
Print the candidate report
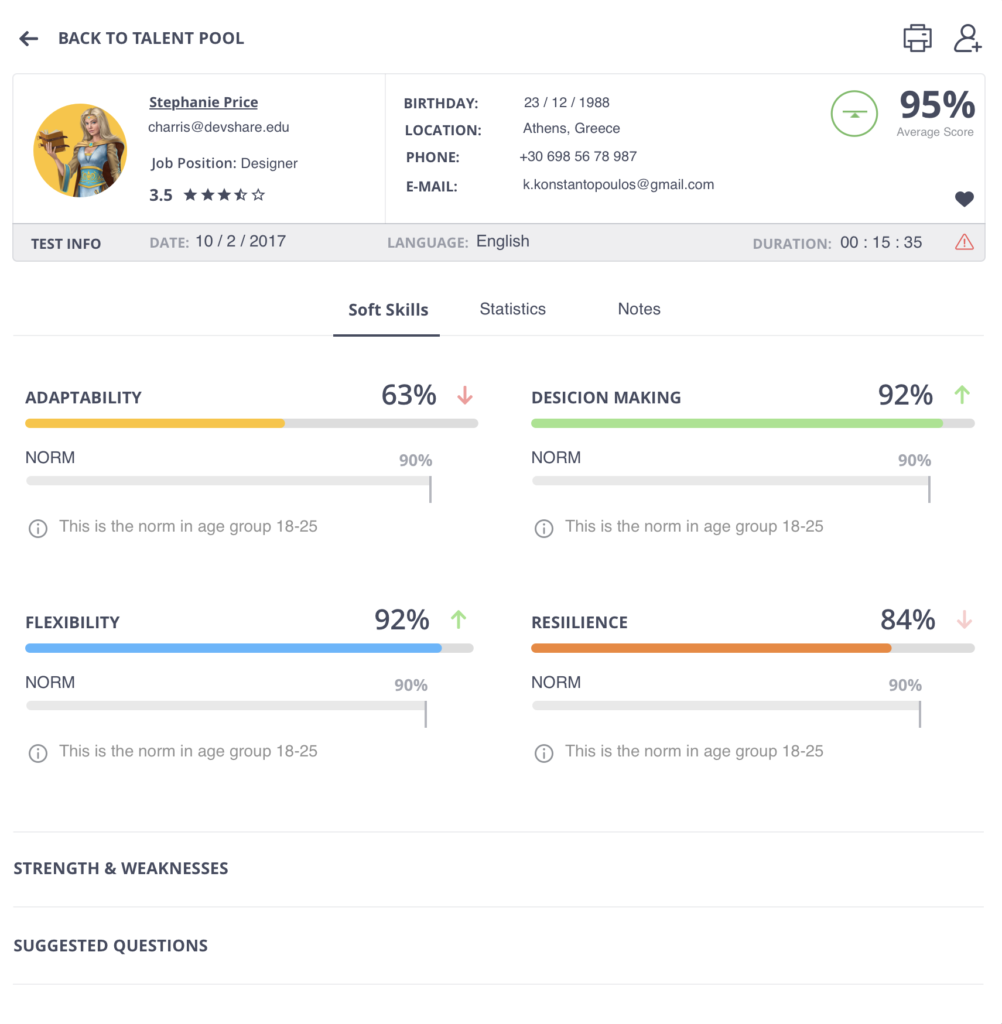tap(917, 38)
